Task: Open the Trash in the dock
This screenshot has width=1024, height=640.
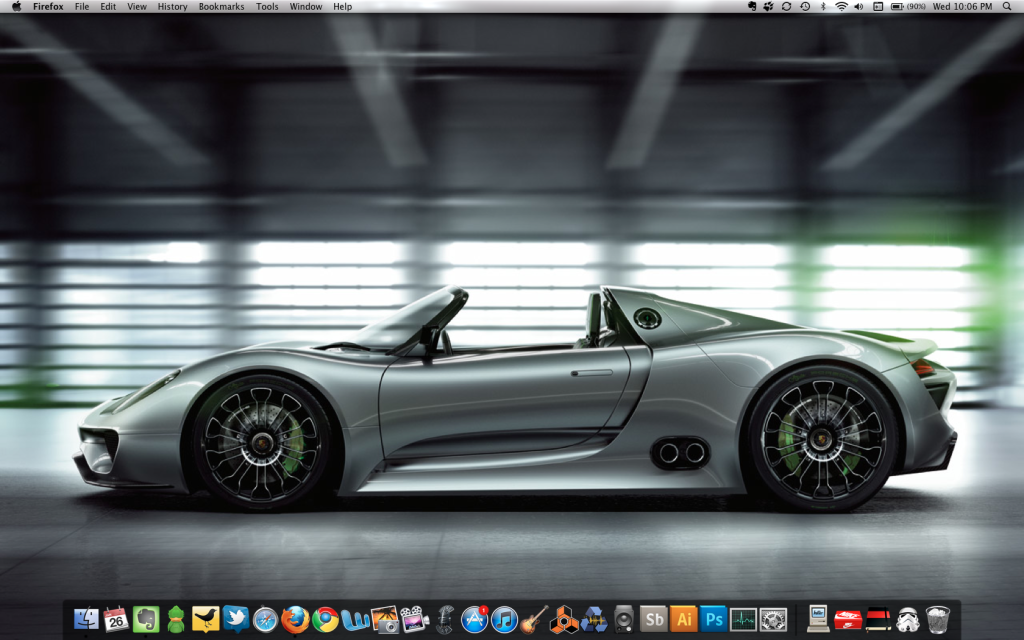Action: tap(937, 619)
